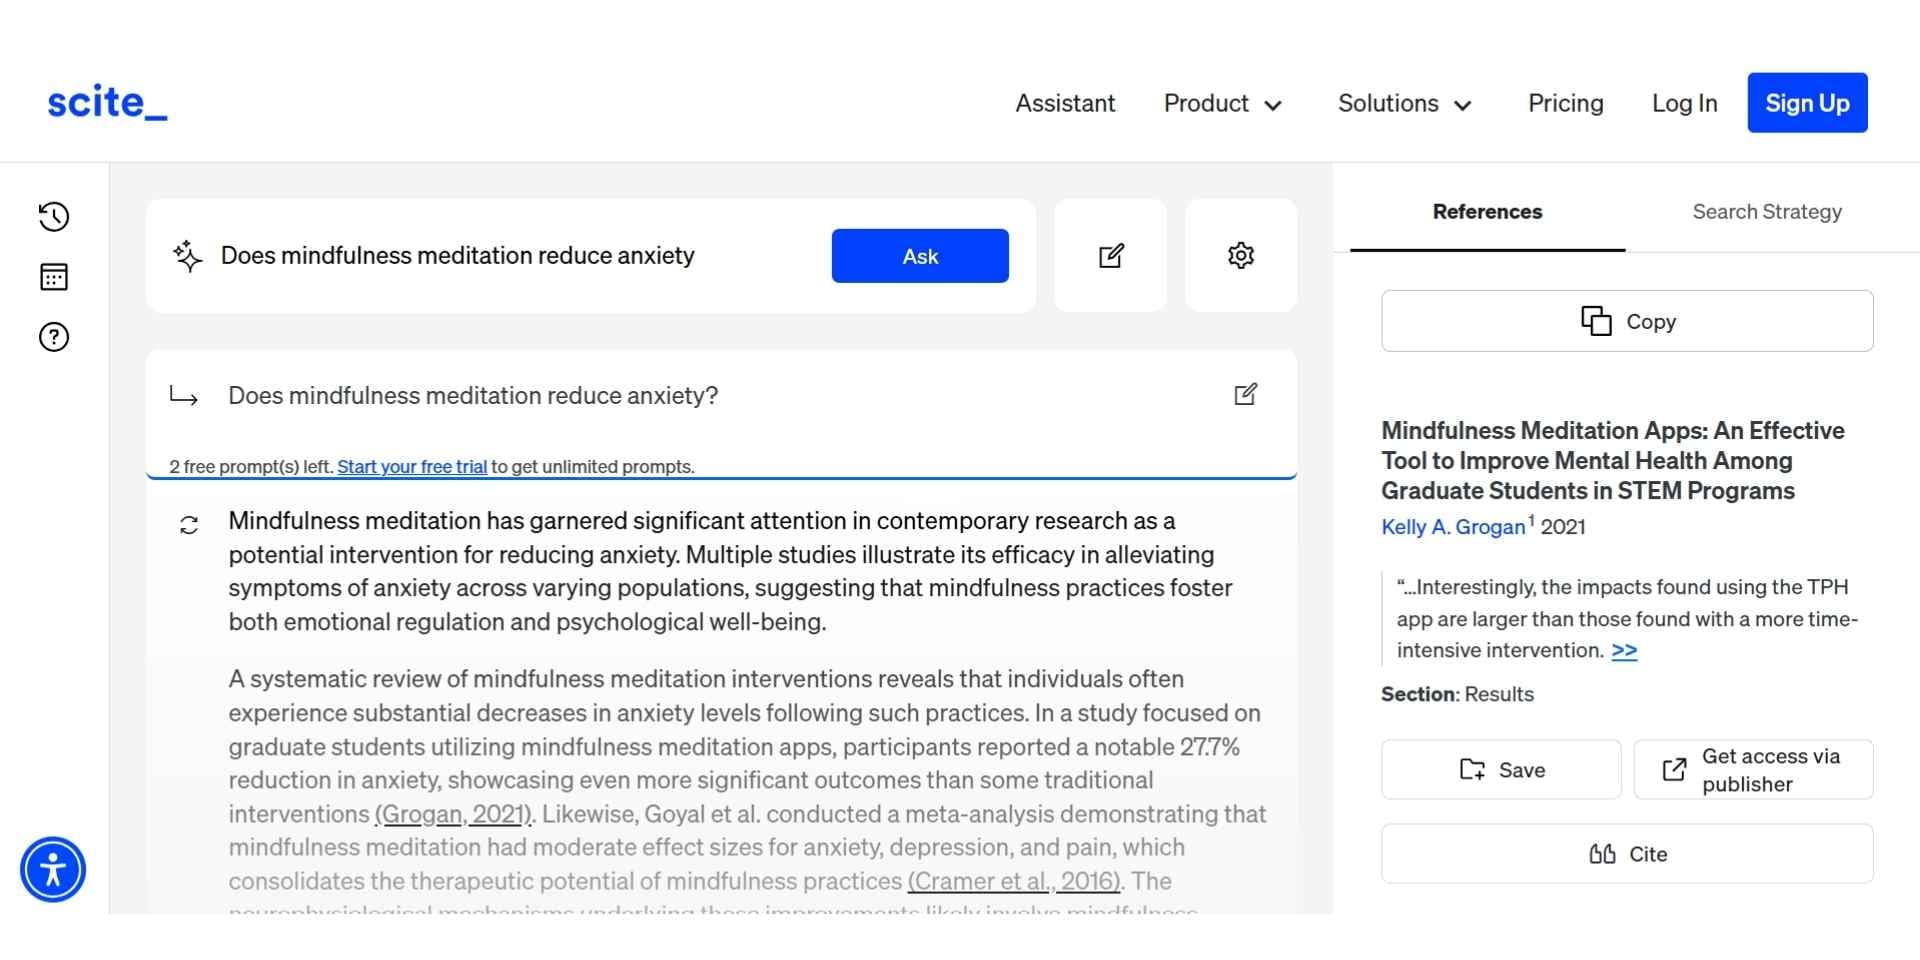Expand the Solutions dropdown menu

1404,104
